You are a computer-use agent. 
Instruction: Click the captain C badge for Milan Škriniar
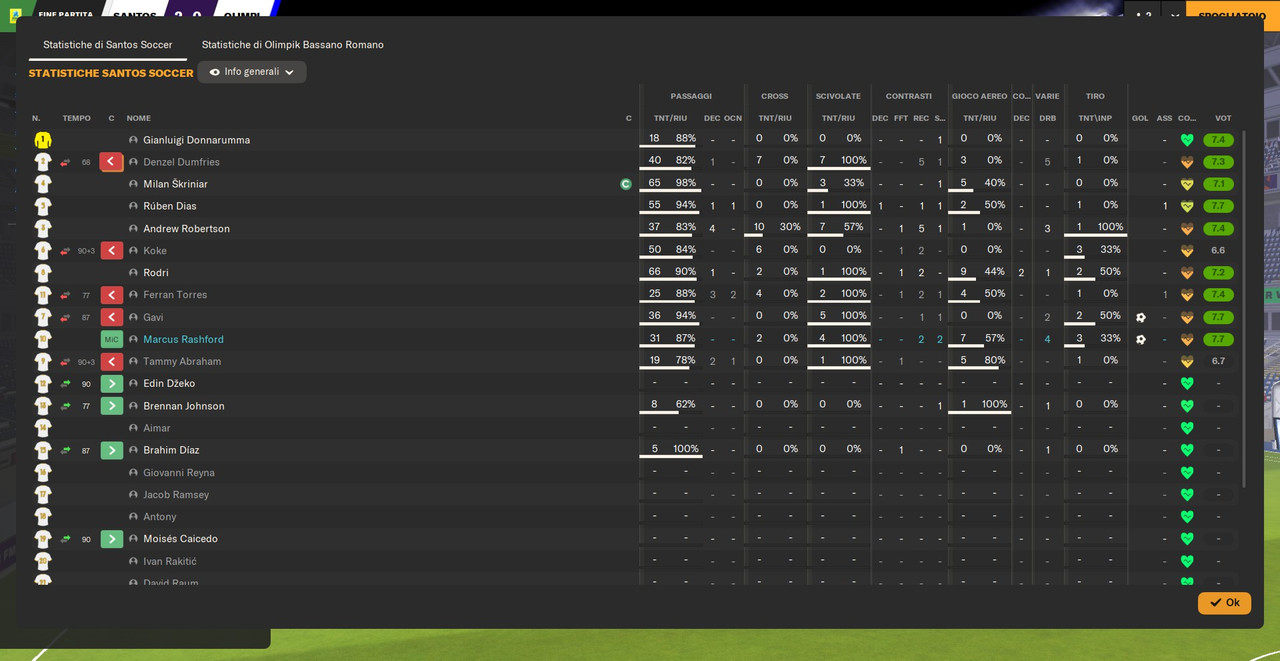(x=626, y=184)
